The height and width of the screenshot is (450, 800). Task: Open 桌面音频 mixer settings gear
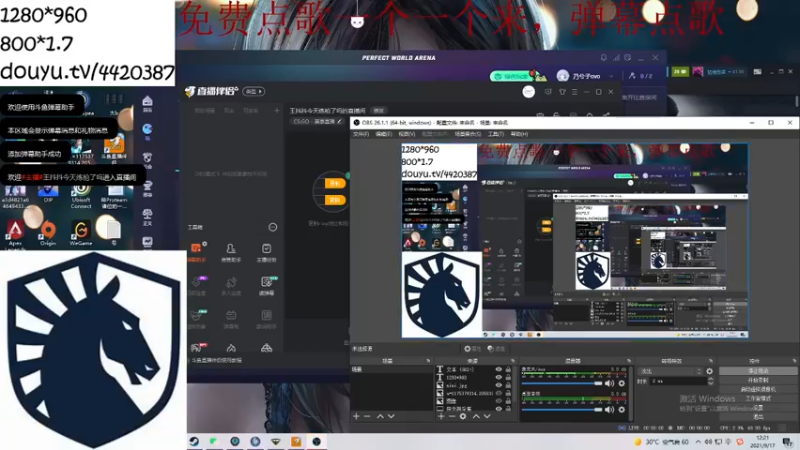622,409
